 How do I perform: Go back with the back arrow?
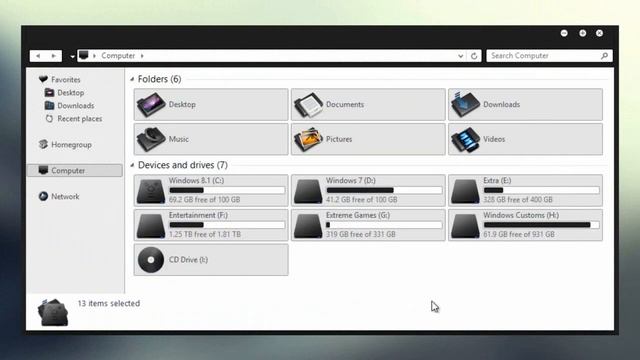pyautogui.click(x=38, y=56)
